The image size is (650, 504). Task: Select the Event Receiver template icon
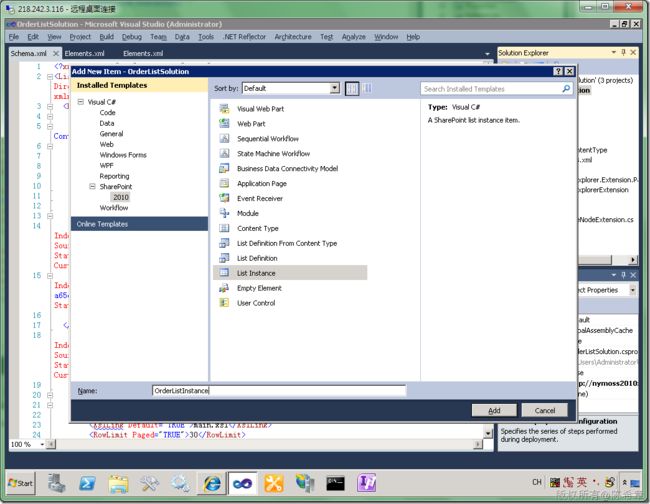point(224,198)
